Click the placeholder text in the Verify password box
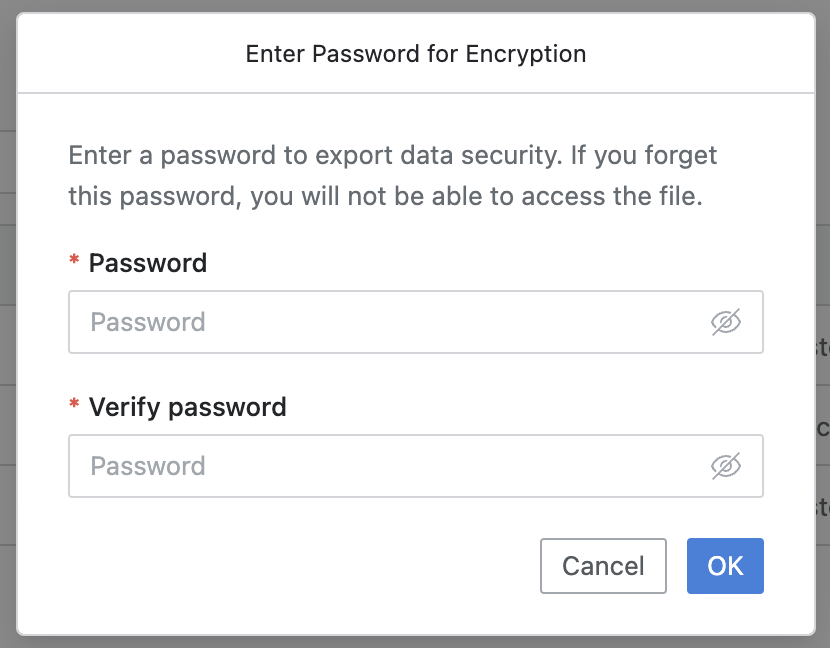This screenshot has height=648, width=830. click(x=148, y=466)
